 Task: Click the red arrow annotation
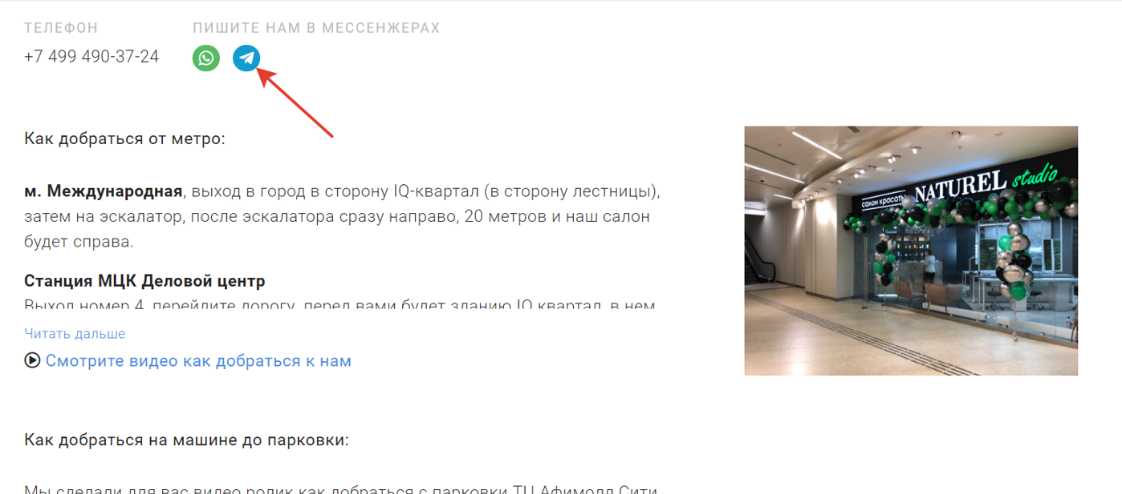point(296,102)
